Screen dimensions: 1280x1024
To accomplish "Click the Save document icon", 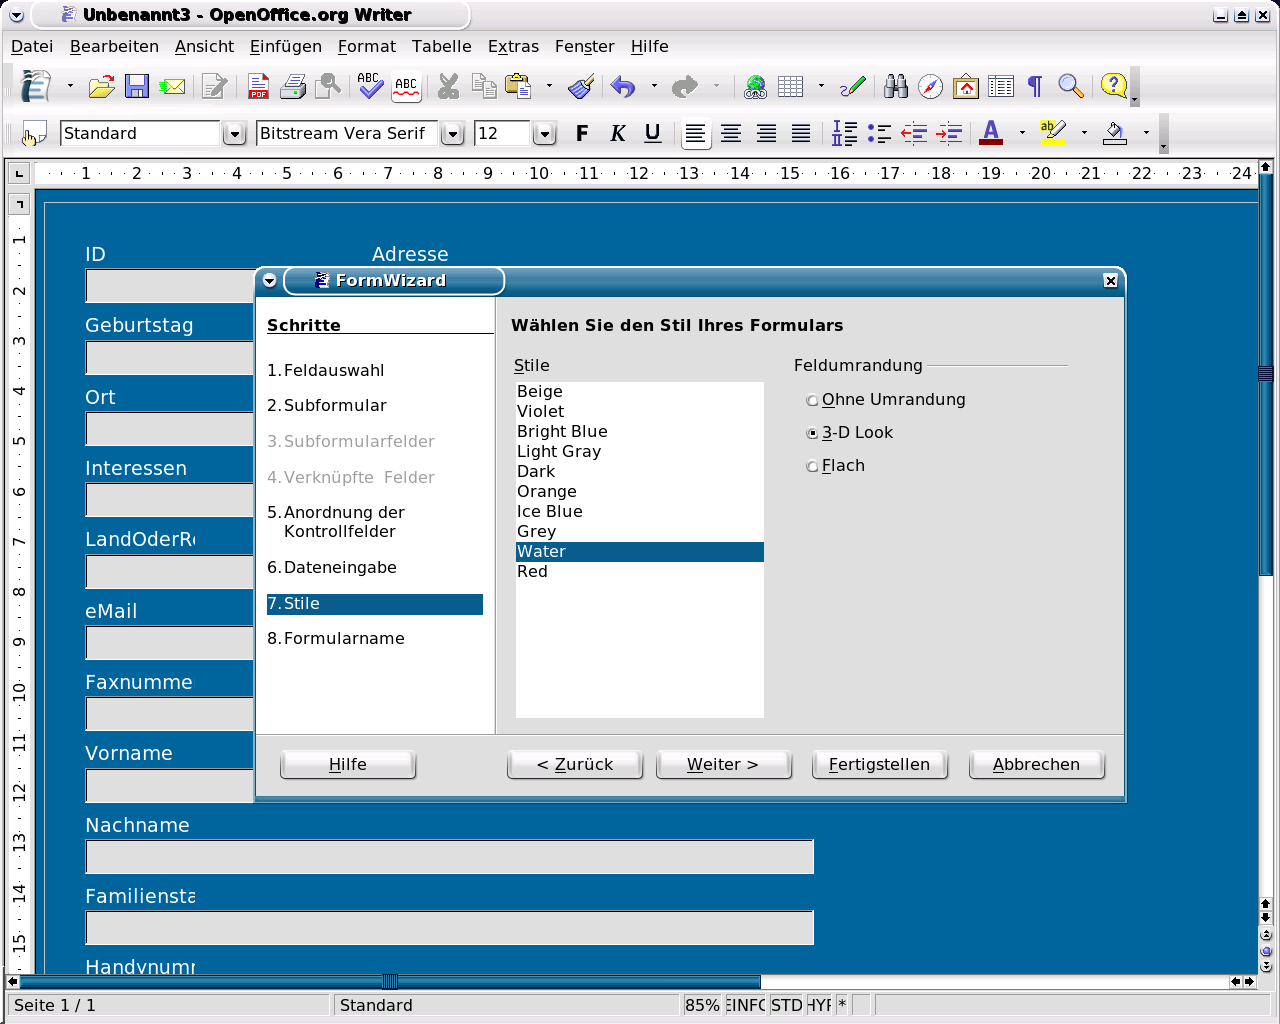I will click(x=137, y=87).
